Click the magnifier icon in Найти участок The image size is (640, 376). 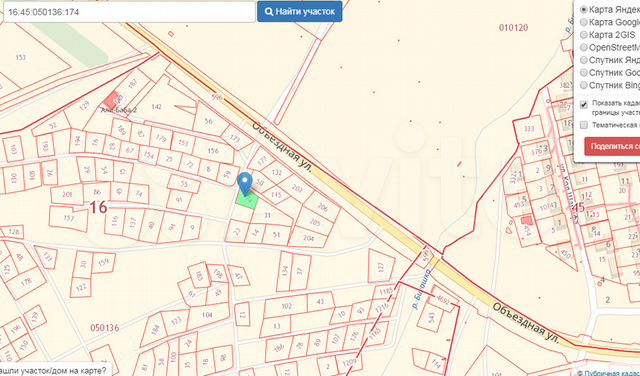tap(269, 11)
